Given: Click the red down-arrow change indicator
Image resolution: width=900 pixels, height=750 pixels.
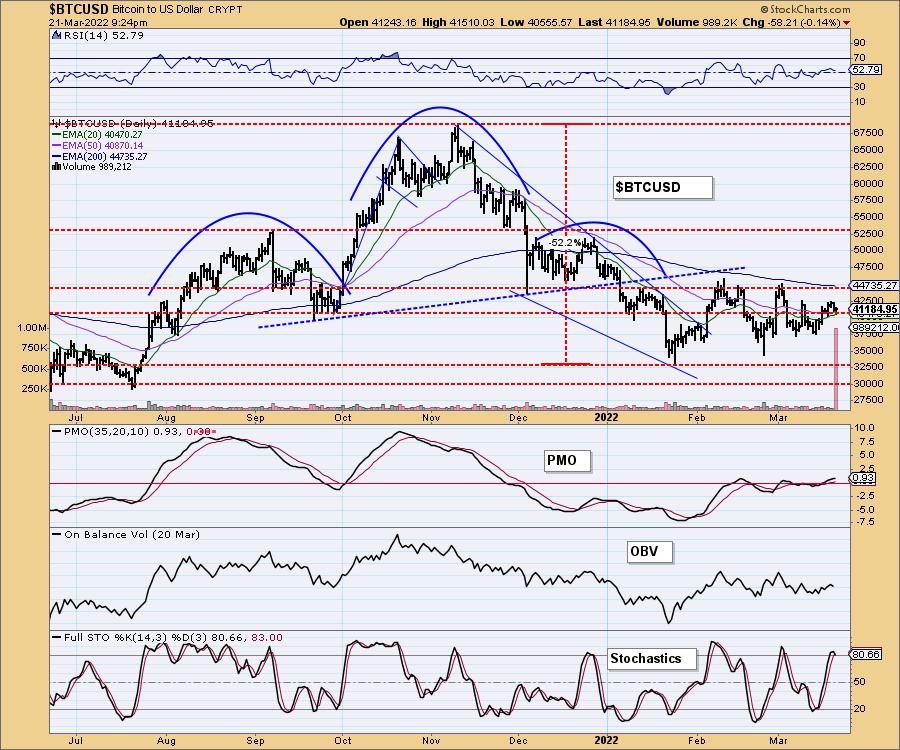Looking at the screenshot, I should [x=847, y=23].
